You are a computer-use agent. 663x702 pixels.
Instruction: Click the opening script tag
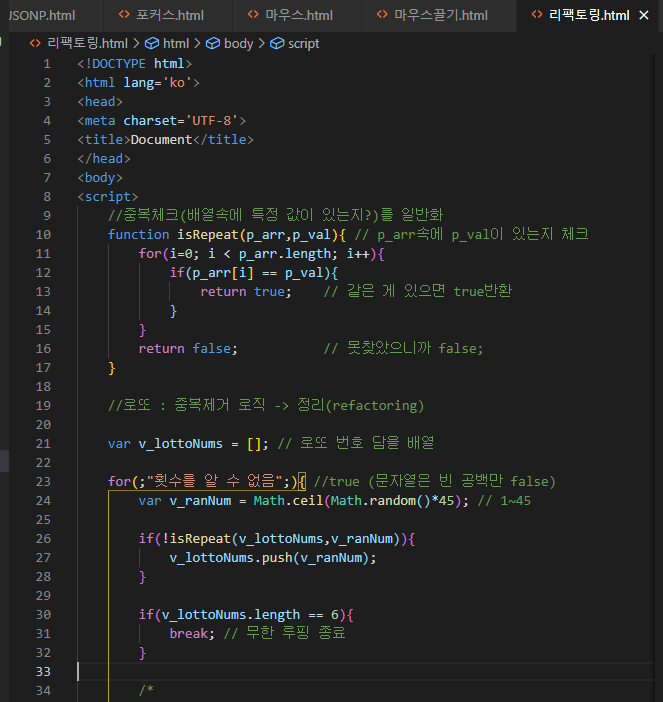(x=108, y=197)
